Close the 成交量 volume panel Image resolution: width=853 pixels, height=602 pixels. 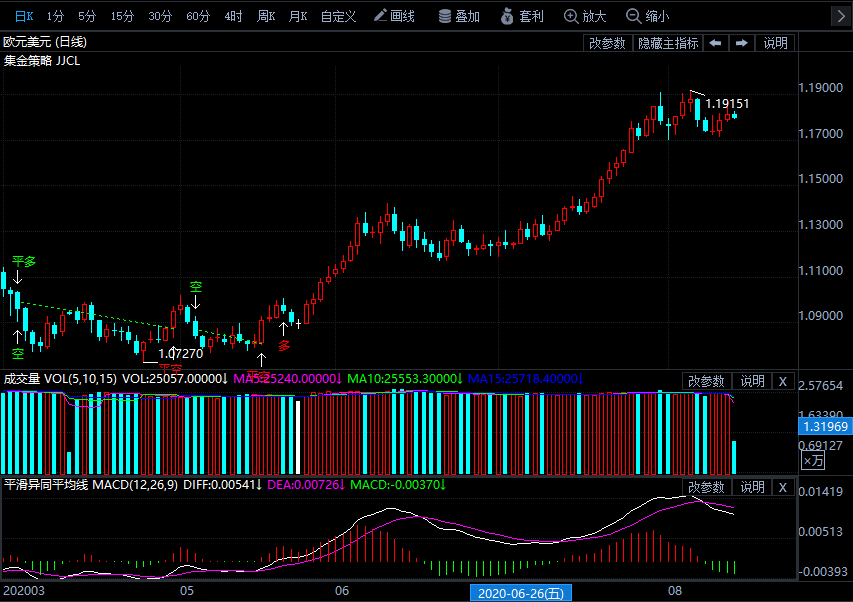click(783, 381)
